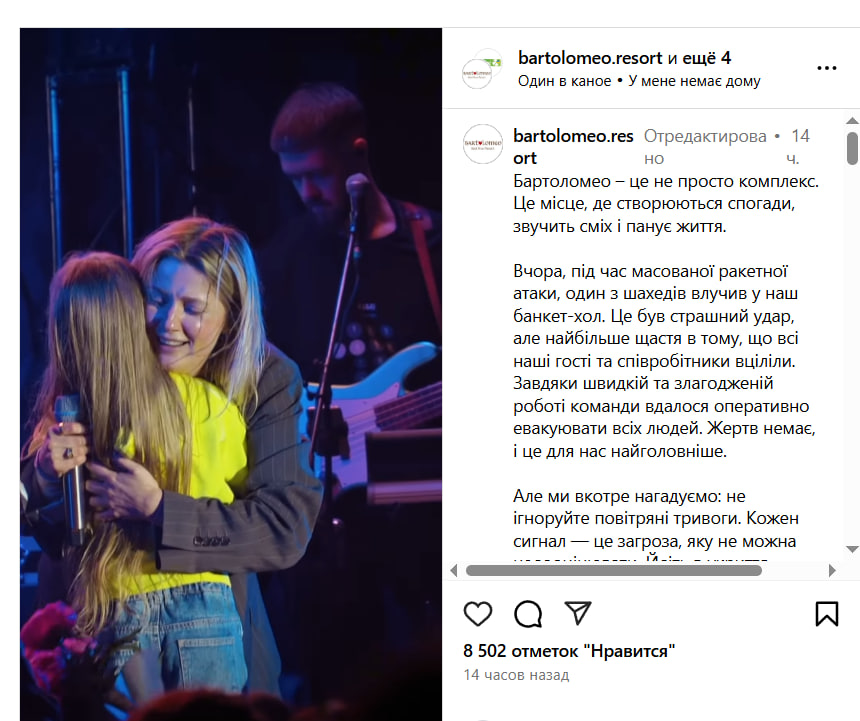
Task: Share the post via paper plane icon
Action: click(x=578, y=613)
